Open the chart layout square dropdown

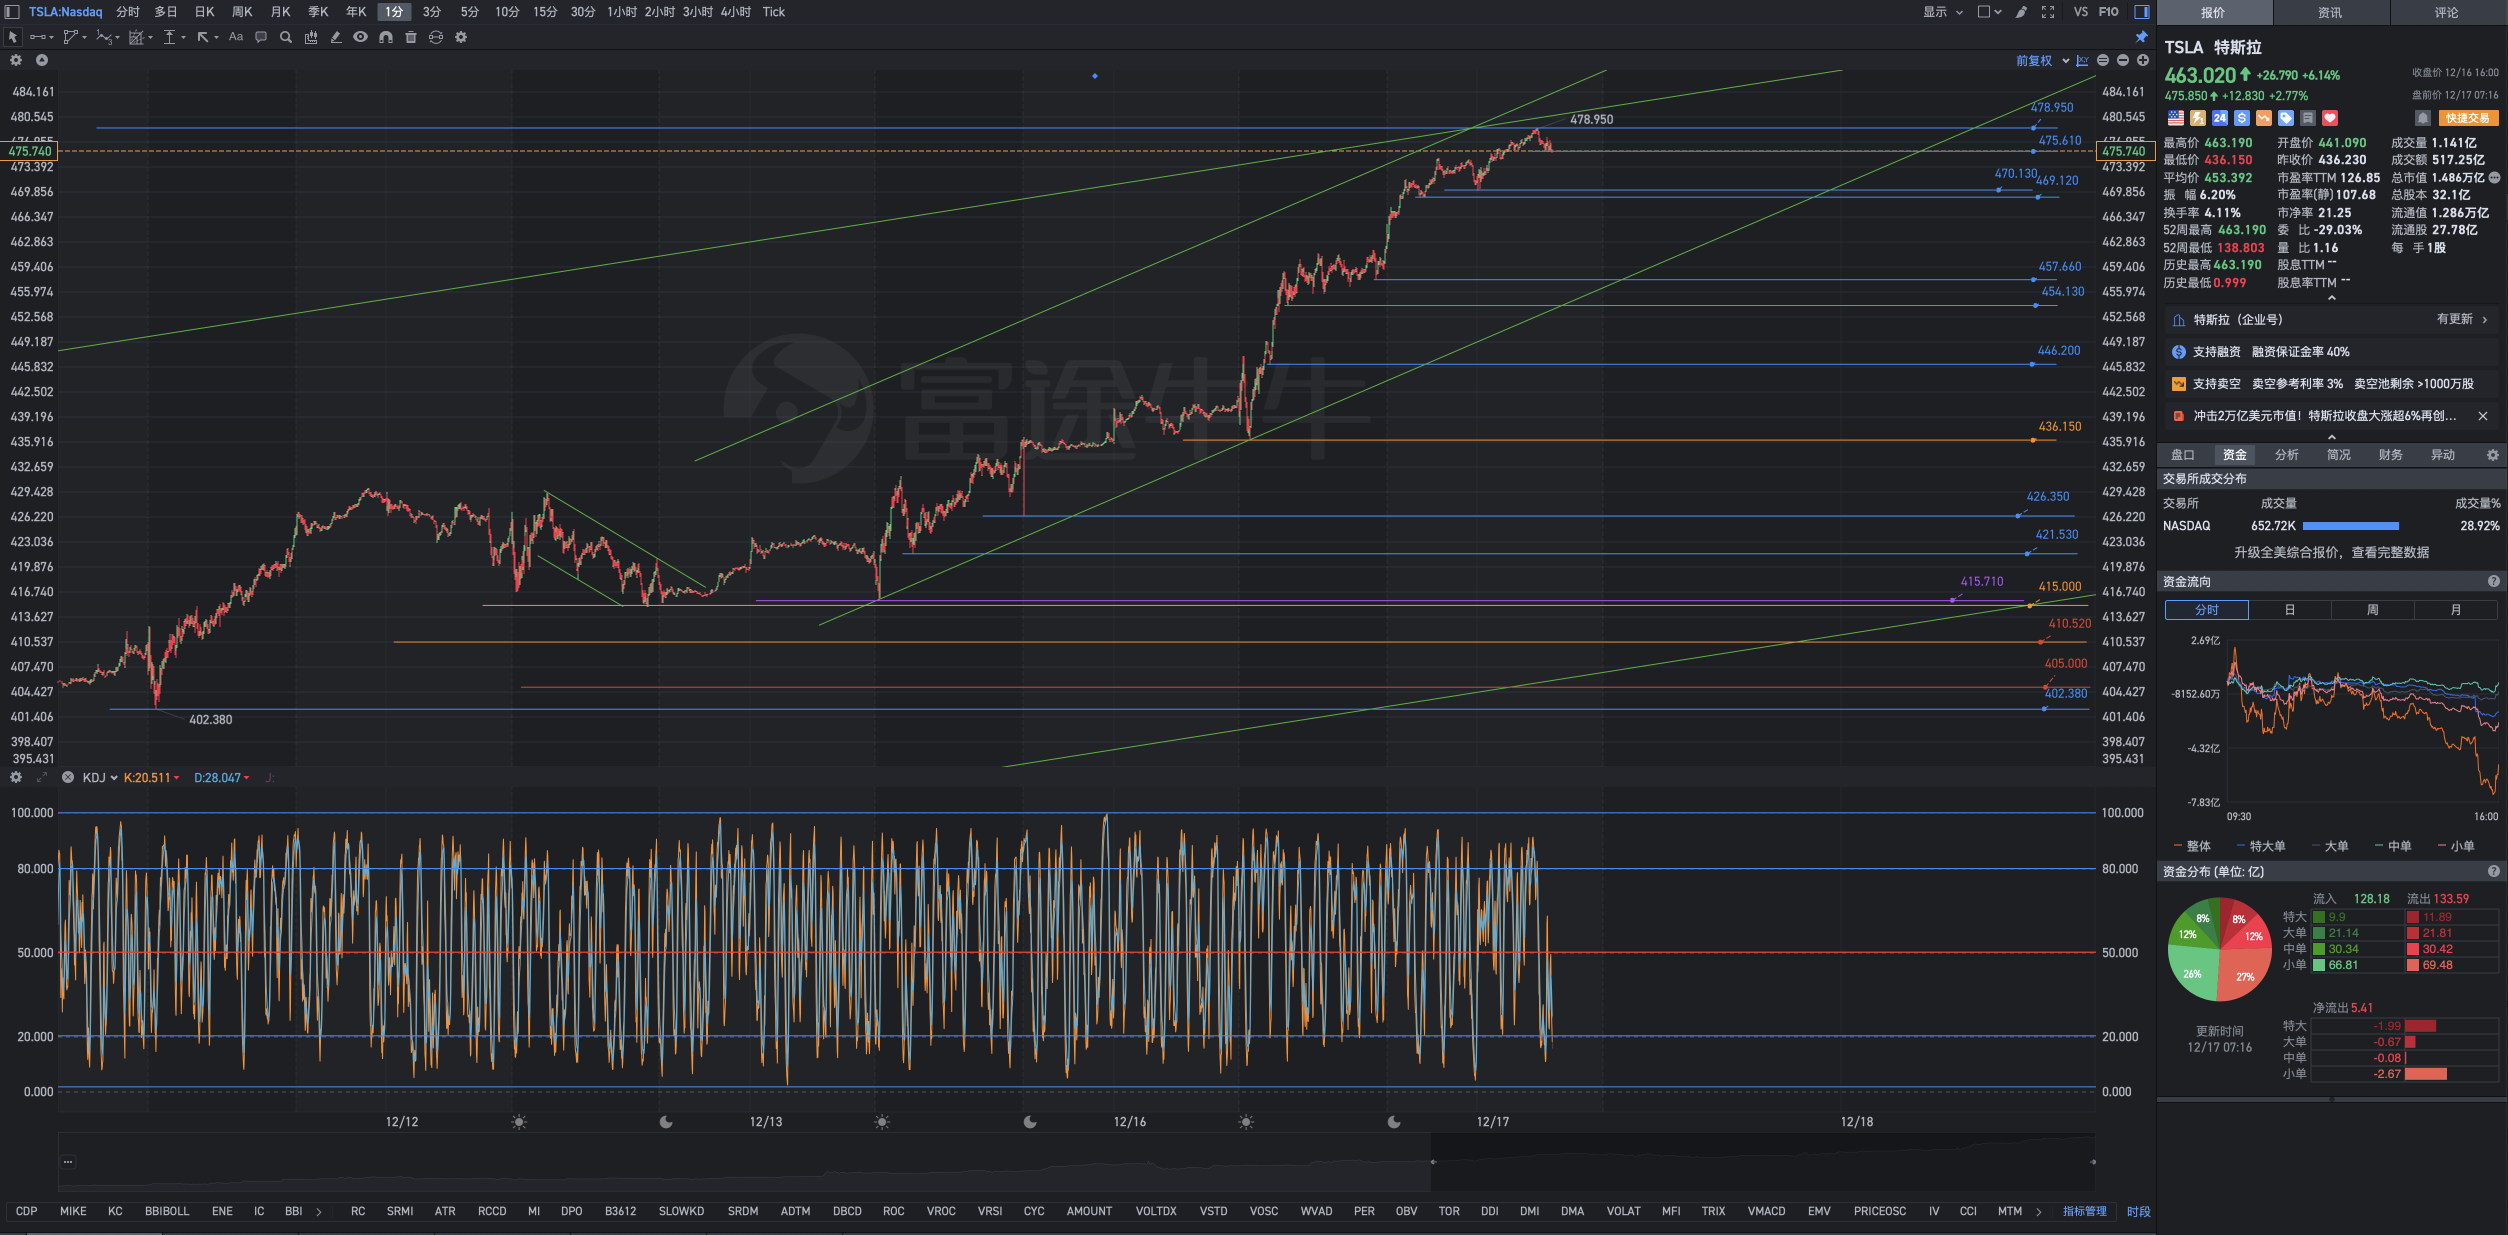tap(1989, 12)
